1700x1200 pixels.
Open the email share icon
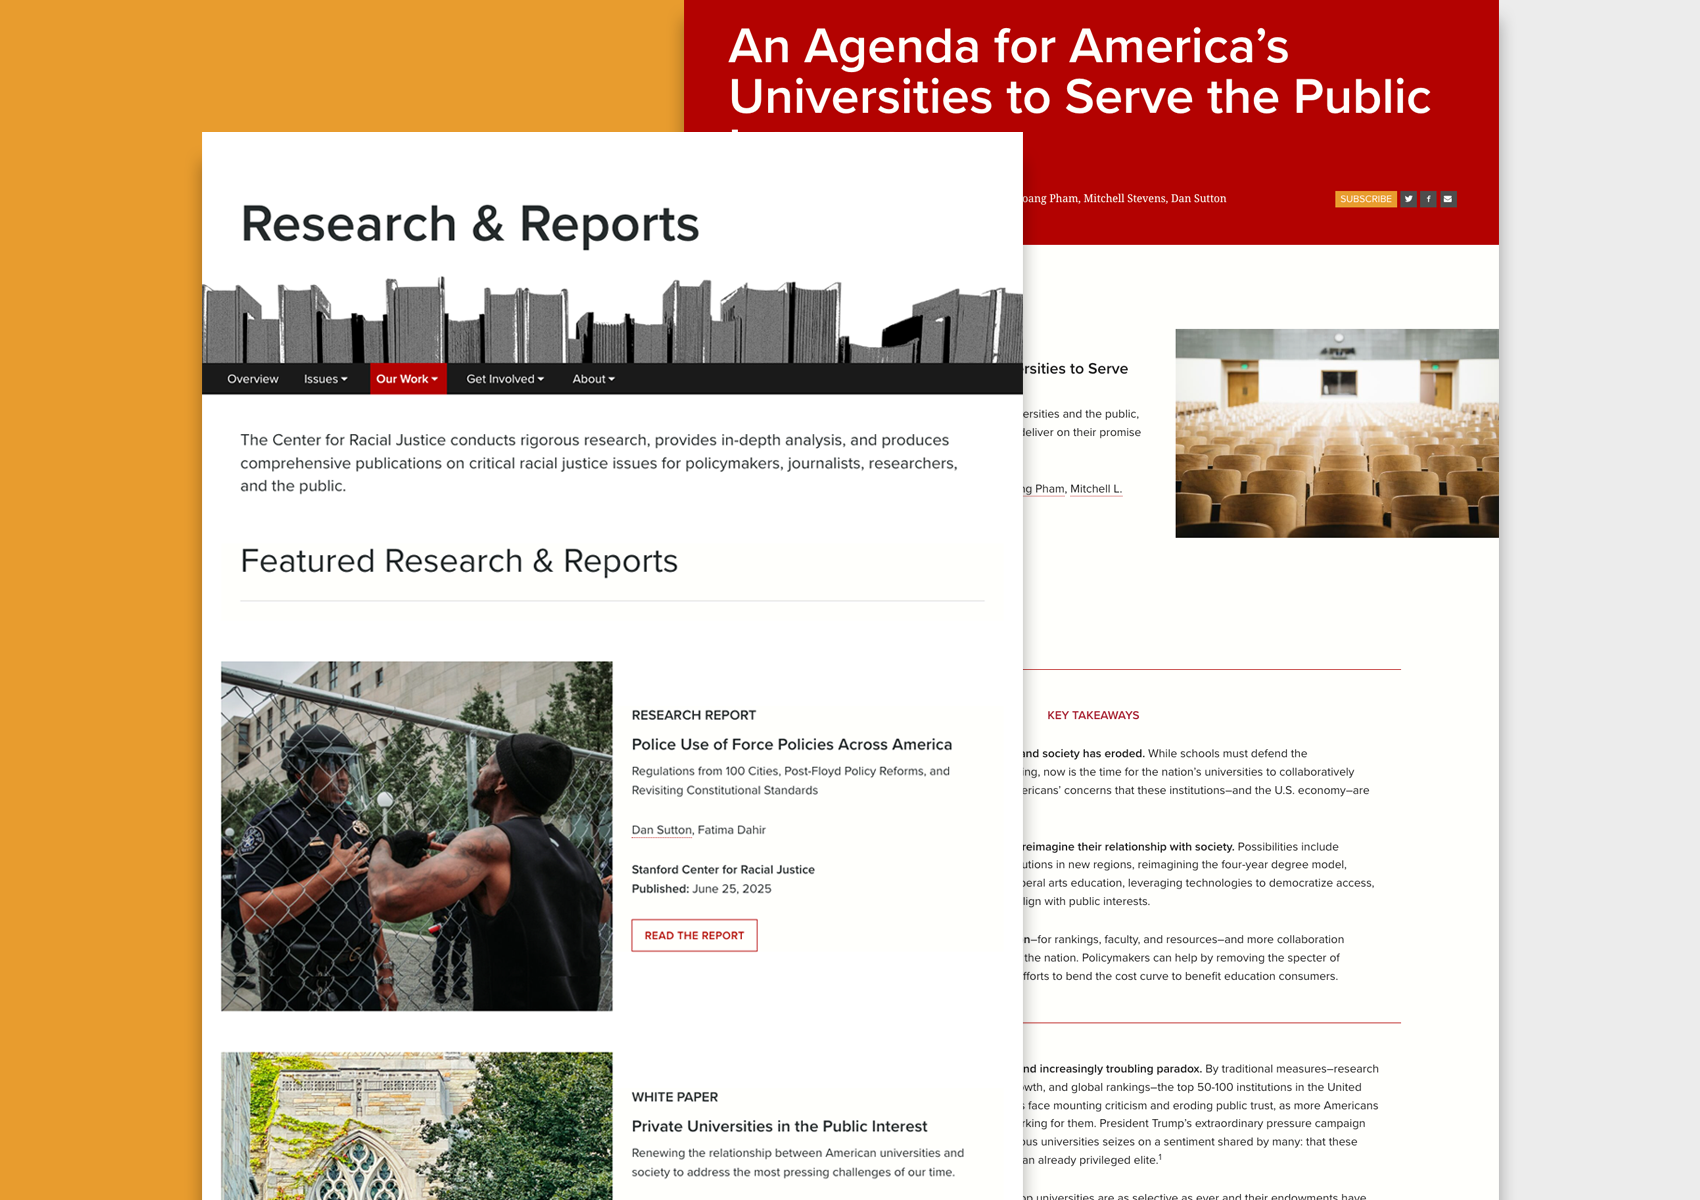1448,199
